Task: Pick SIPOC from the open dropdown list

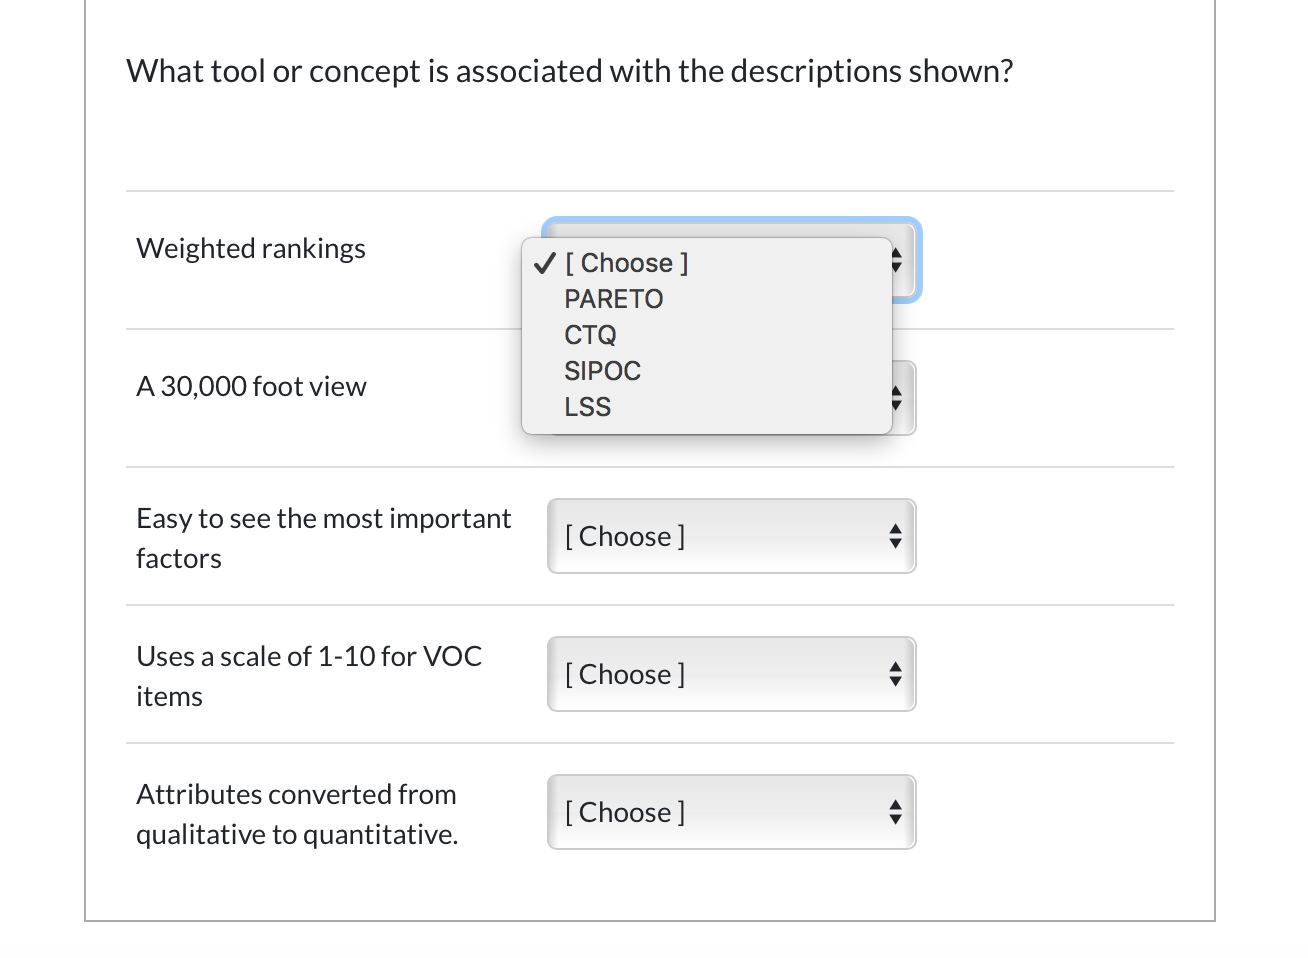Action: pos(602,371)
